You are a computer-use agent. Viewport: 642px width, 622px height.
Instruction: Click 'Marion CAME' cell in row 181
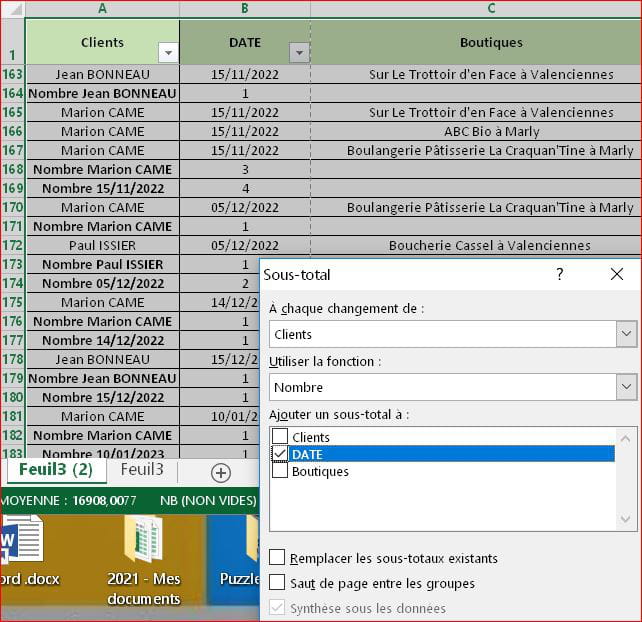[102, 416]
